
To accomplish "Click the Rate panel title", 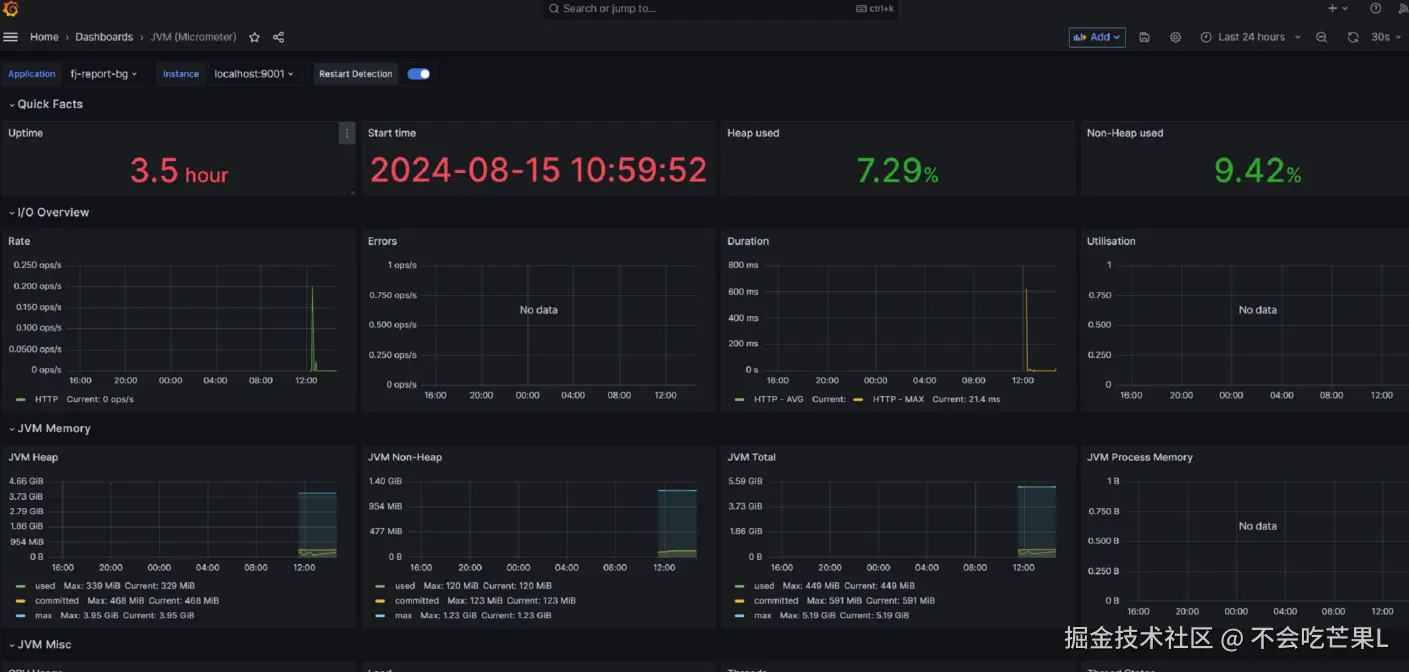I will (x=19, y=241).
